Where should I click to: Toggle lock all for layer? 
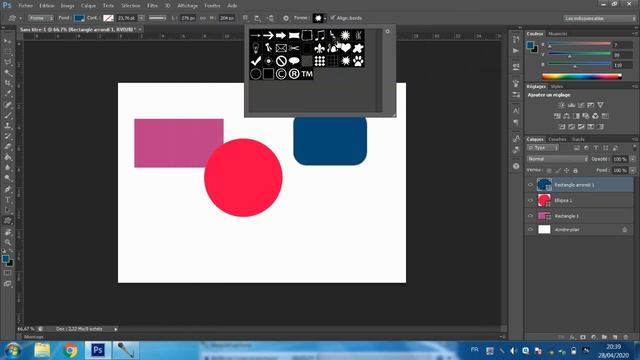[576, 170]
